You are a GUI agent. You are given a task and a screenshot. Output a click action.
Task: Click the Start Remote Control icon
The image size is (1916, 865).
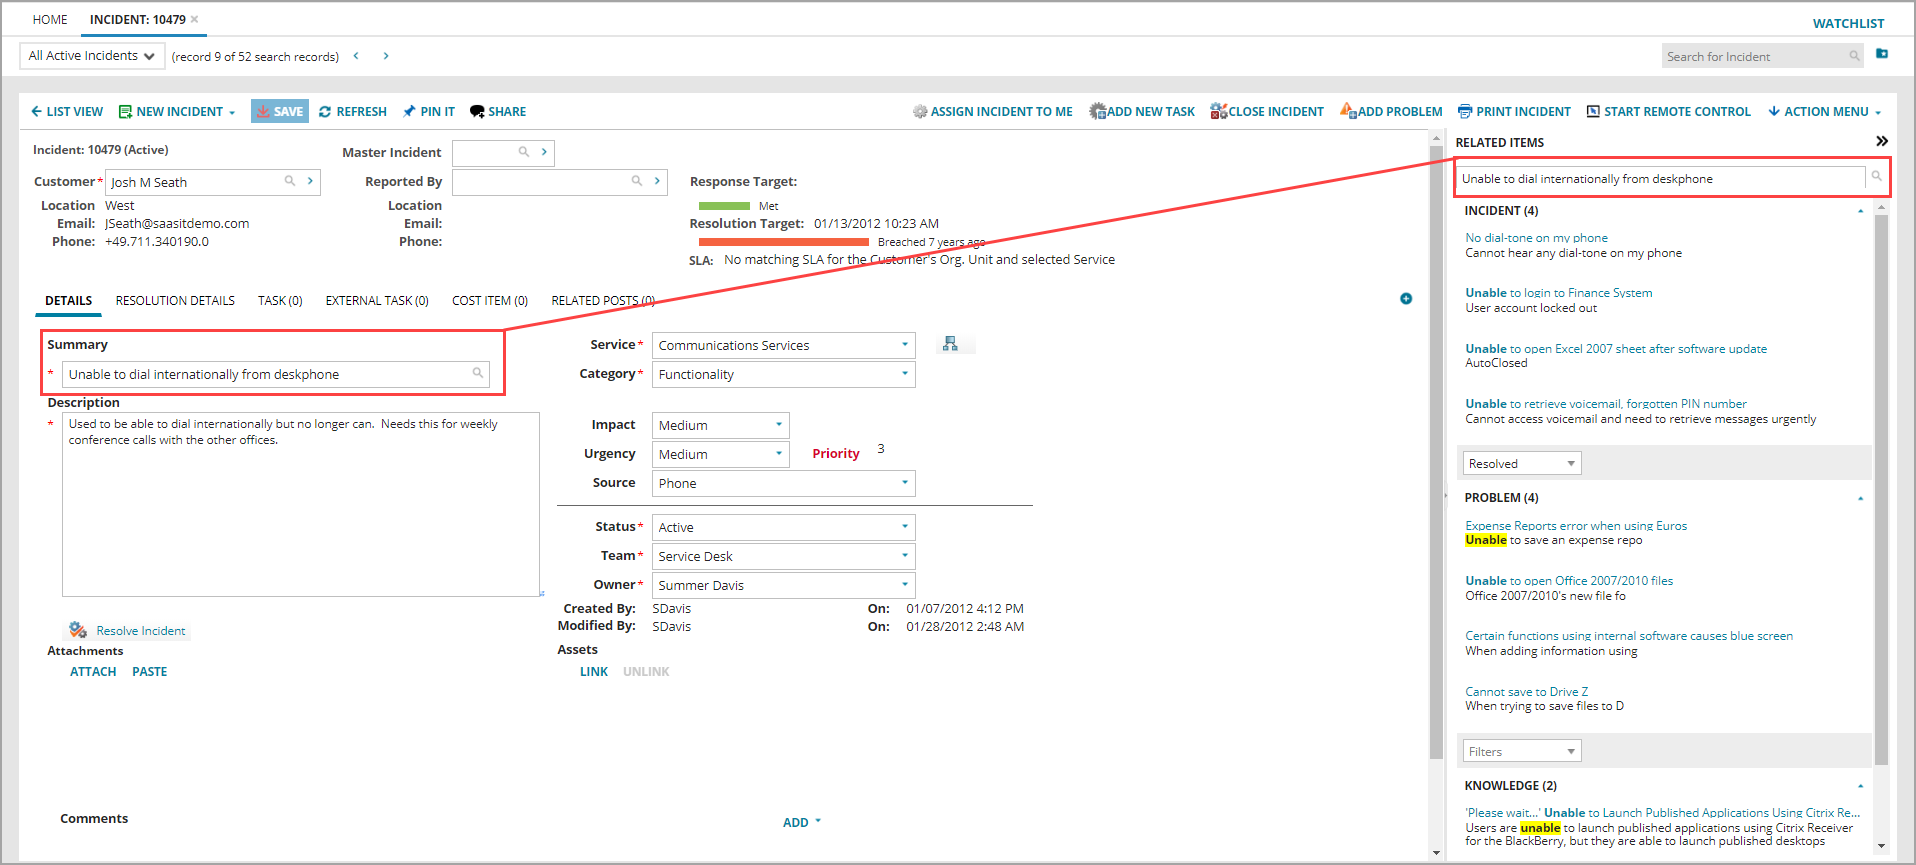pyautogui.click(x=1593, y=112)
